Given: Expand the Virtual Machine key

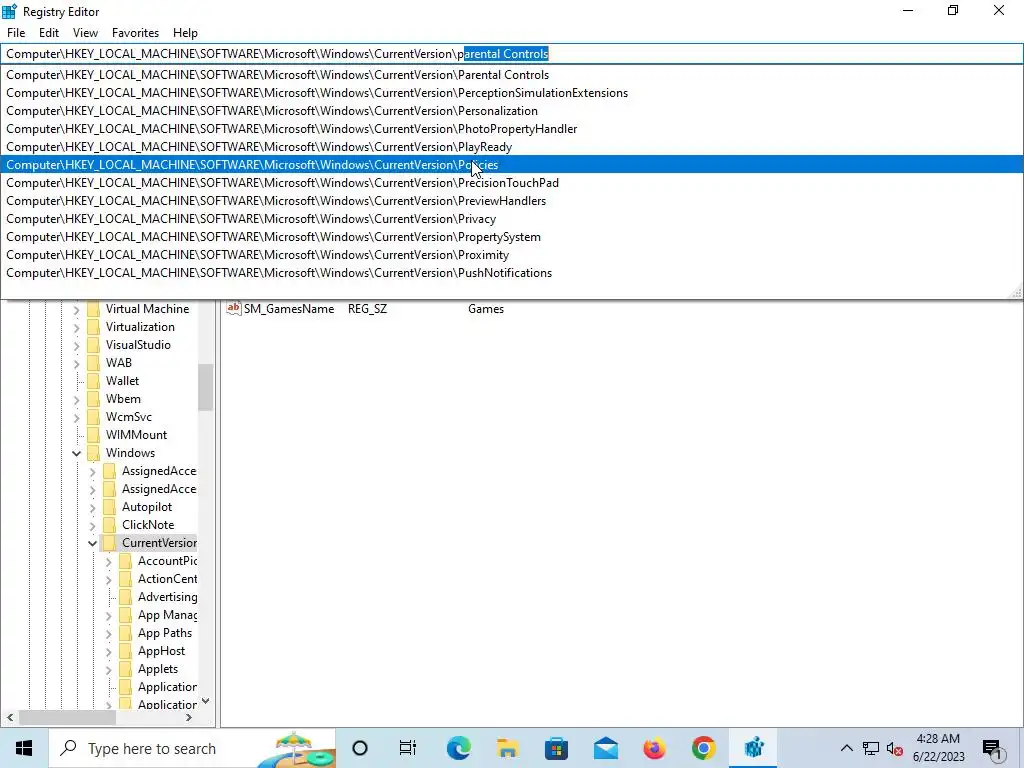Looking at the screenshot, I should [x=76, y=310].
